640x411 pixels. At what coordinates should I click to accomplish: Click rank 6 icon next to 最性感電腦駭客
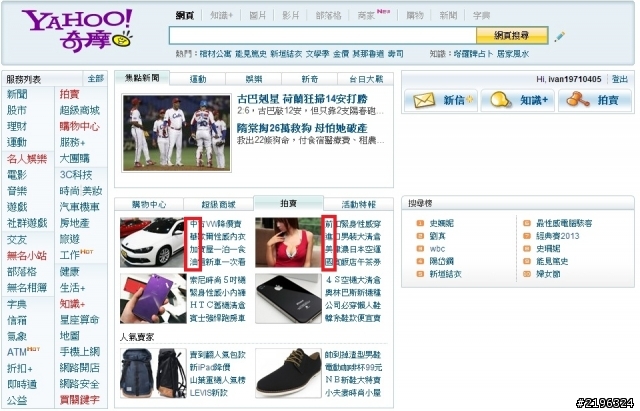[x=527, y=223]
